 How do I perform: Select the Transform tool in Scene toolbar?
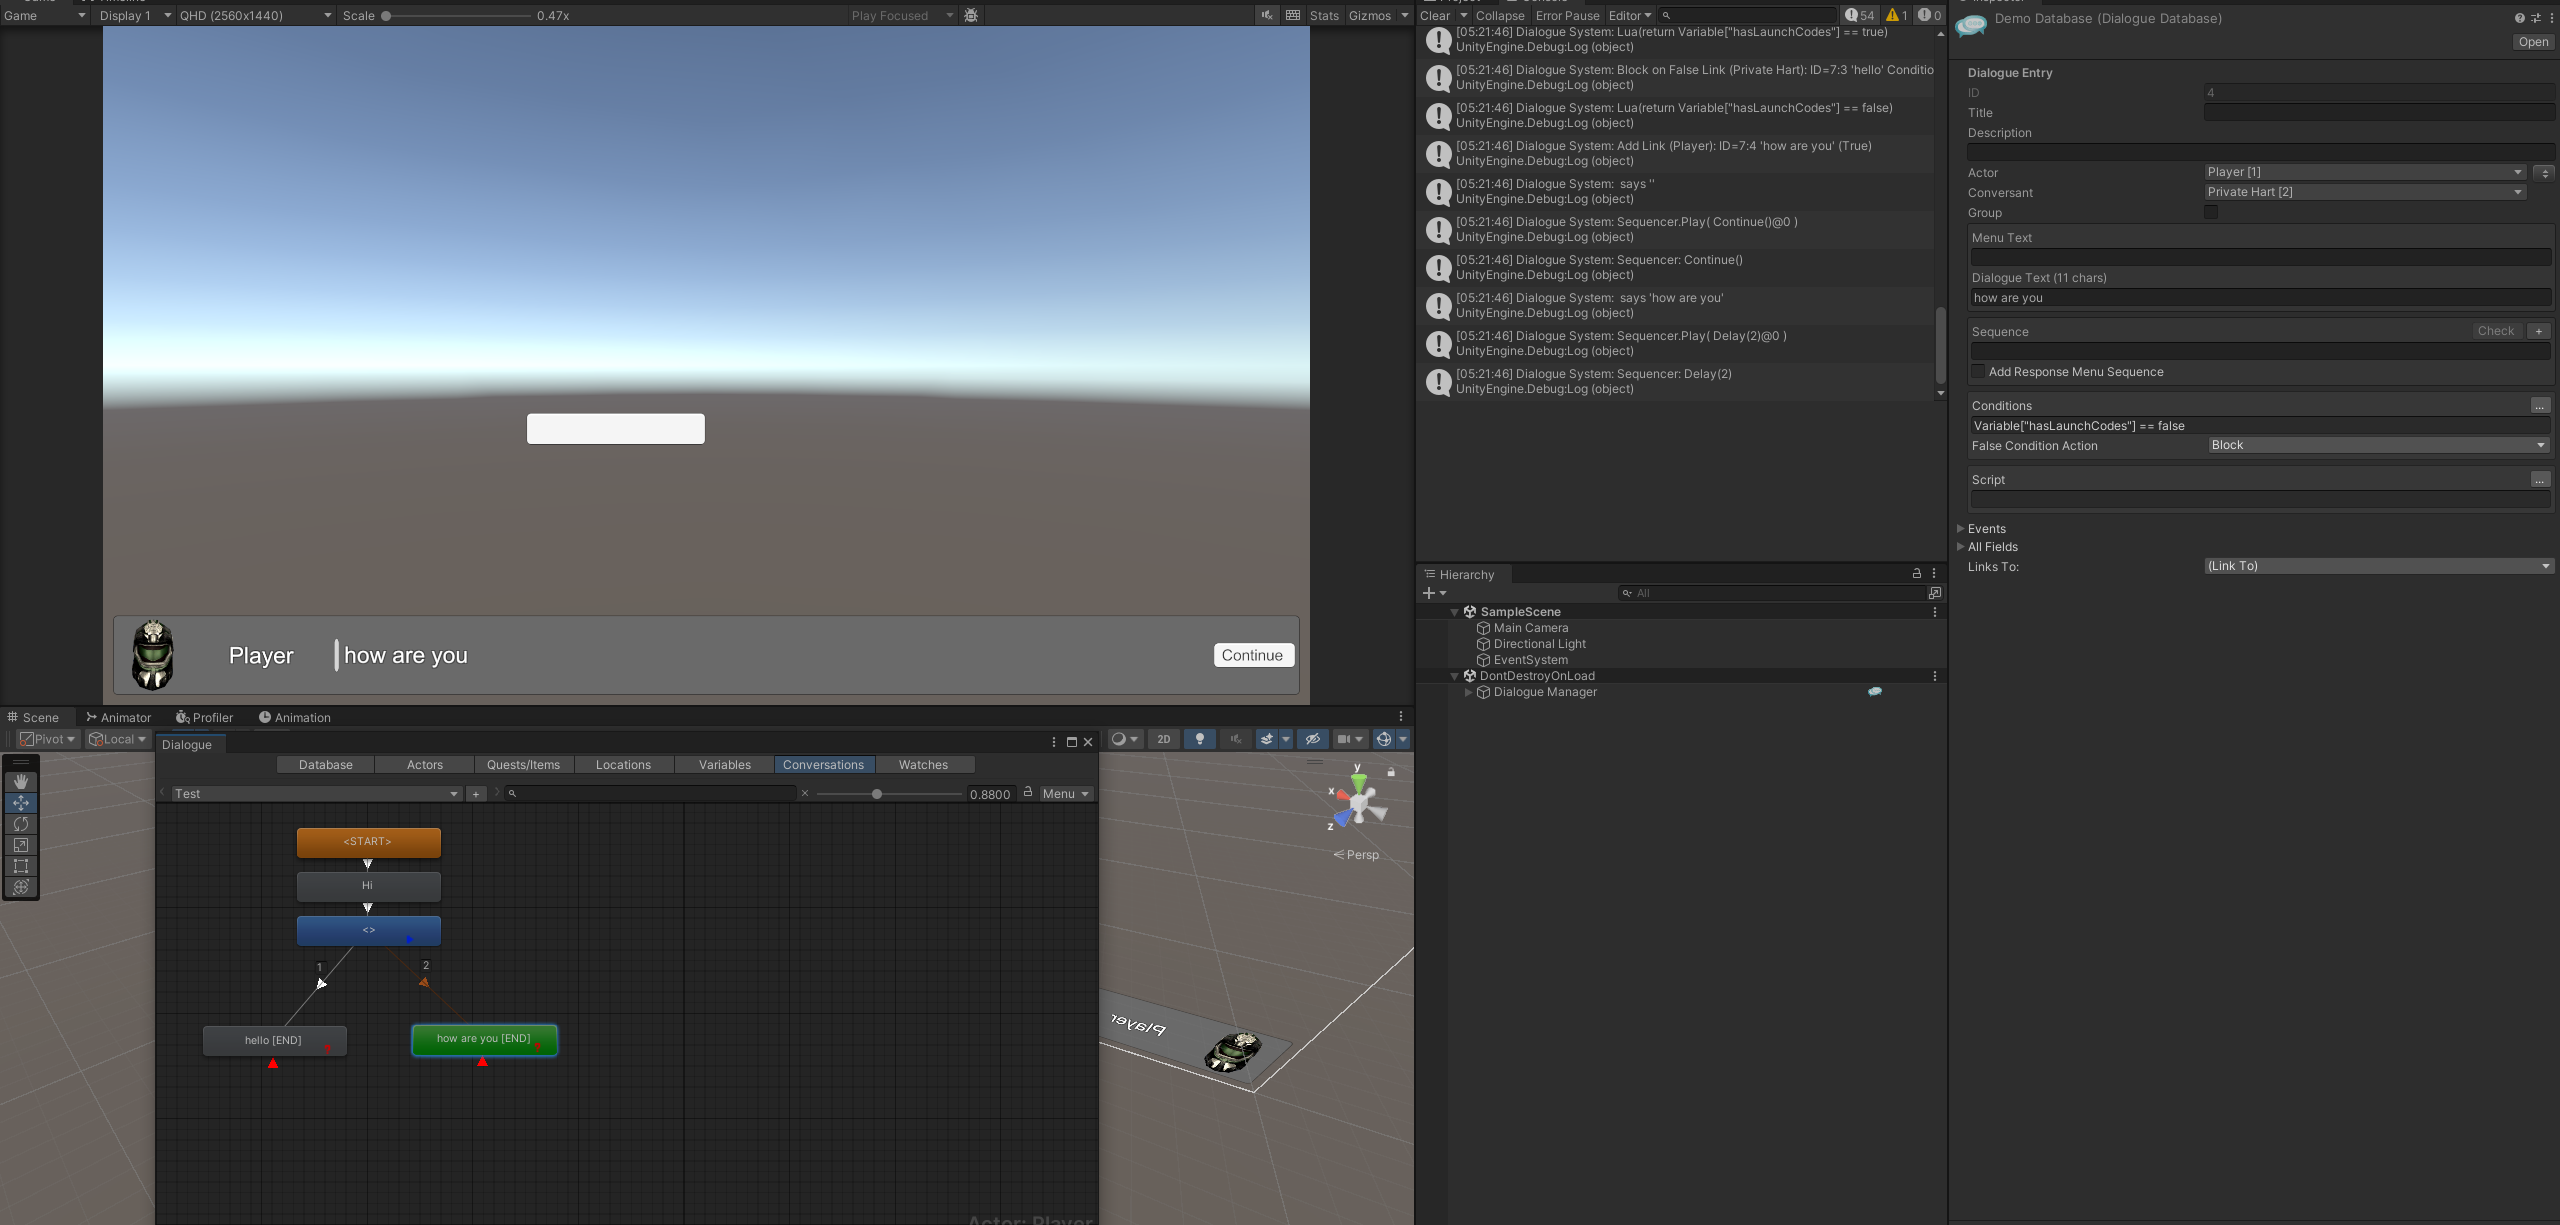coord(21,887)
